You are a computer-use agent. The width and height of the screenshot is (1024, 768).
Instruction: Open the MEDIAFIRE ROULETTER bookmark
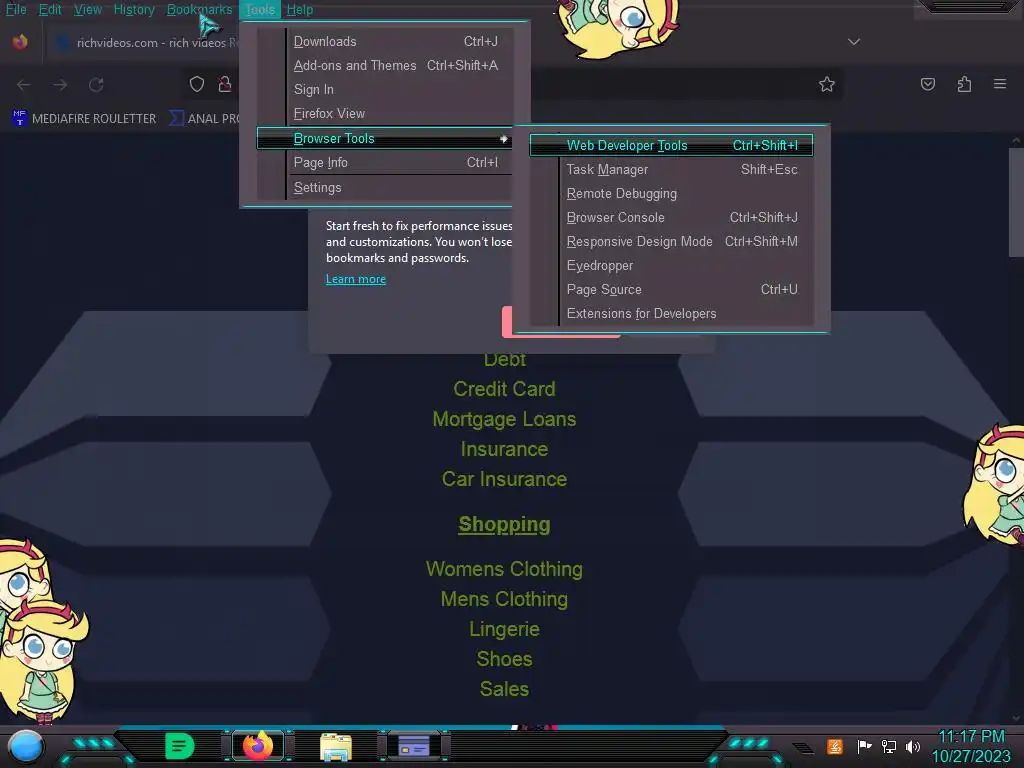[84, 118]
